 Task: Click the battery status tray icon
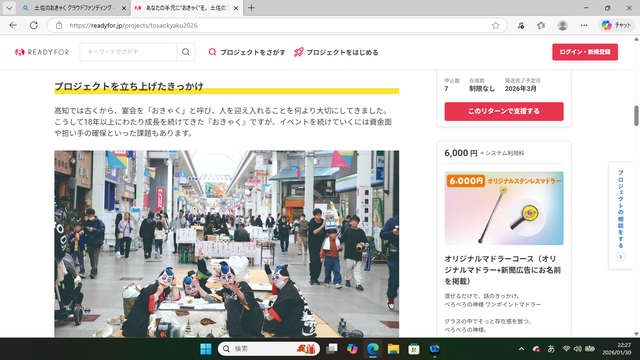pos(590,349)
